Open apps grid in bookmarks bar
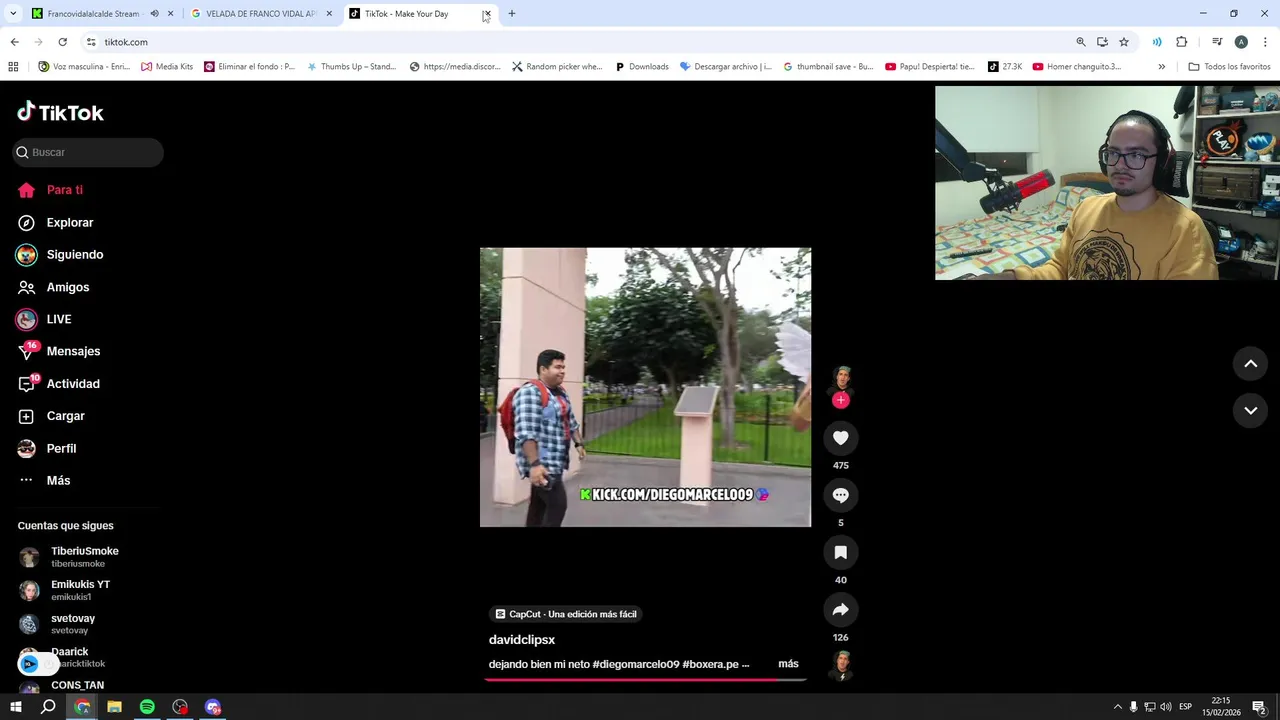1280x720 pixels. [x=13, y=67]
